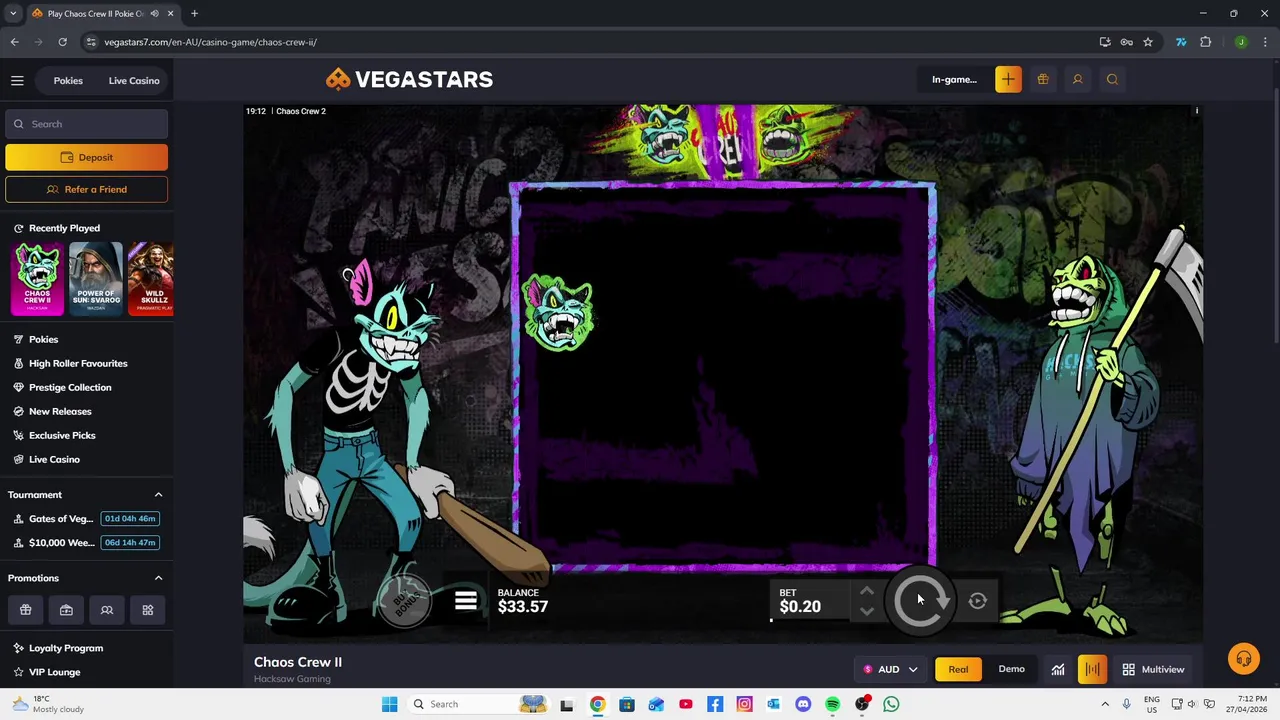Viewport: 1280px width, 720px height.
Task: Click the browser address bar URL
Action: [210, 42]
